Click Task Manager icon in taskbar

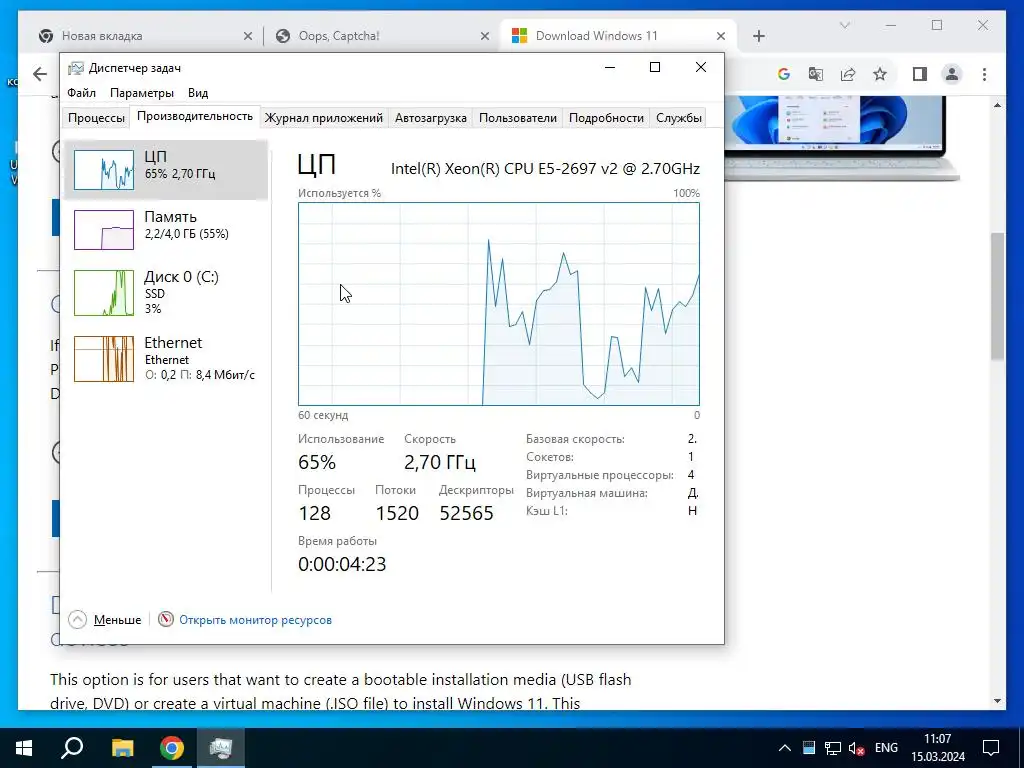pos(221,748)
